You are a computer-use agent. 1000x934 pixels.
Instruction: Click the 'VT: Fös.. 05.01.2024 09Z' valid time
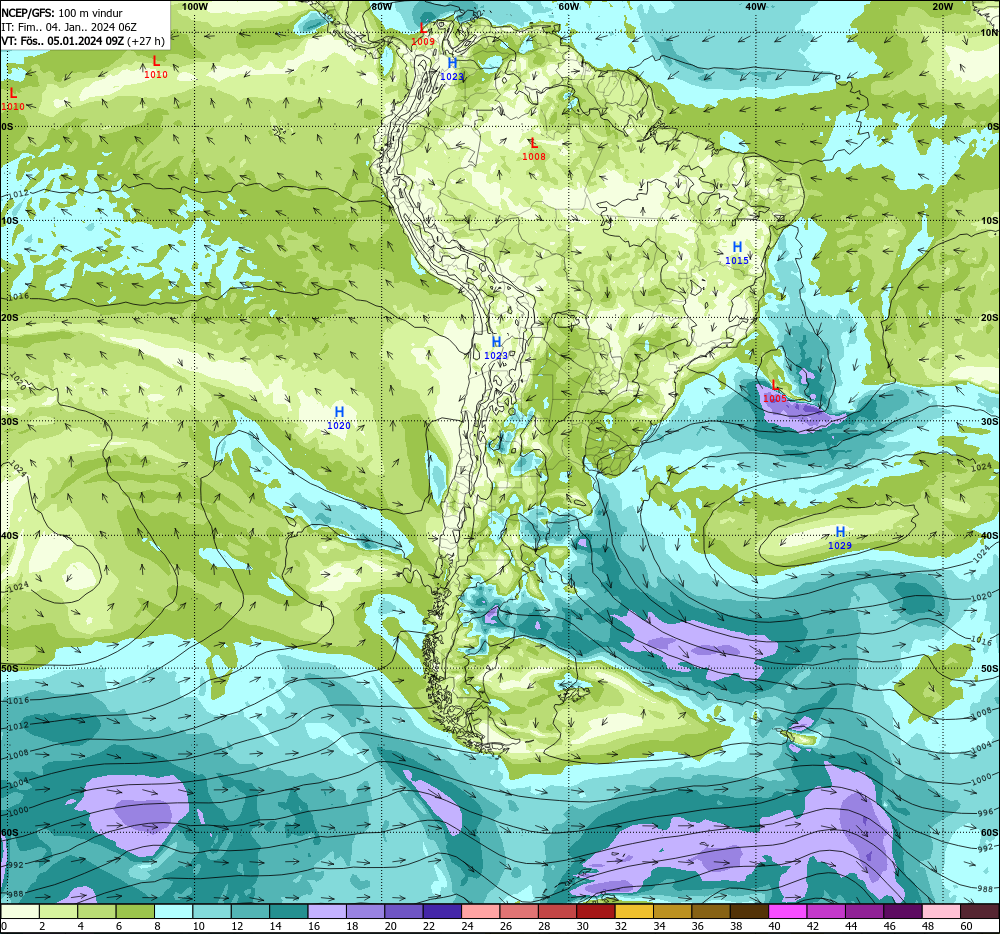pos(62,41)
